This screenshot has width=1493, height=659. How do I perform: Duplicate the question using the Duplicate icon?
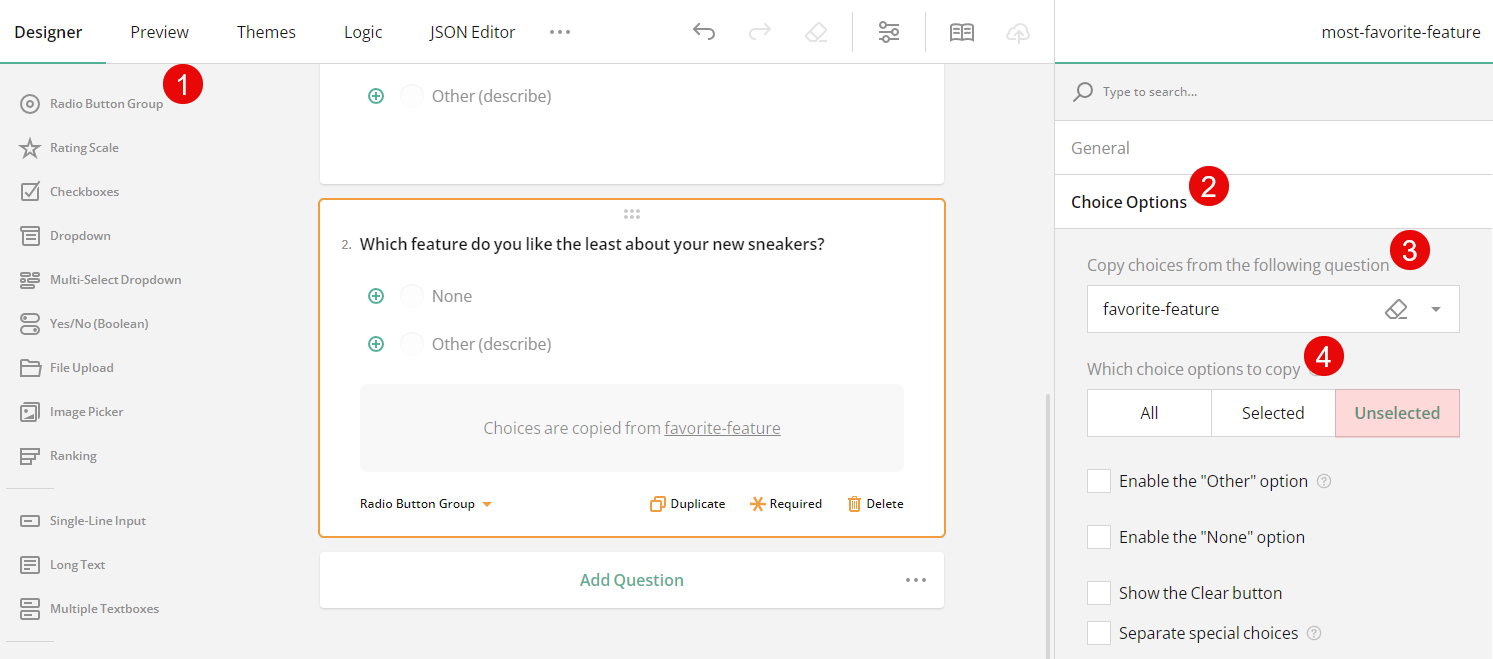point(687,503)
